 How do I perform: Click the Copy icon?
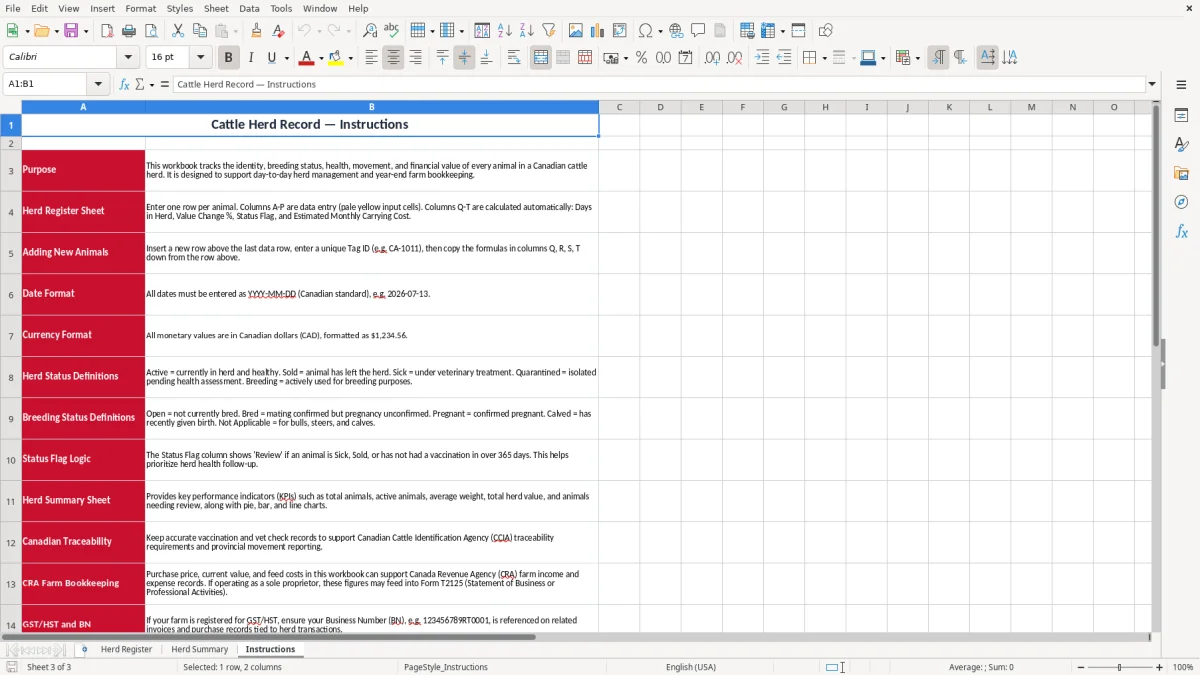tap(199, 31)
